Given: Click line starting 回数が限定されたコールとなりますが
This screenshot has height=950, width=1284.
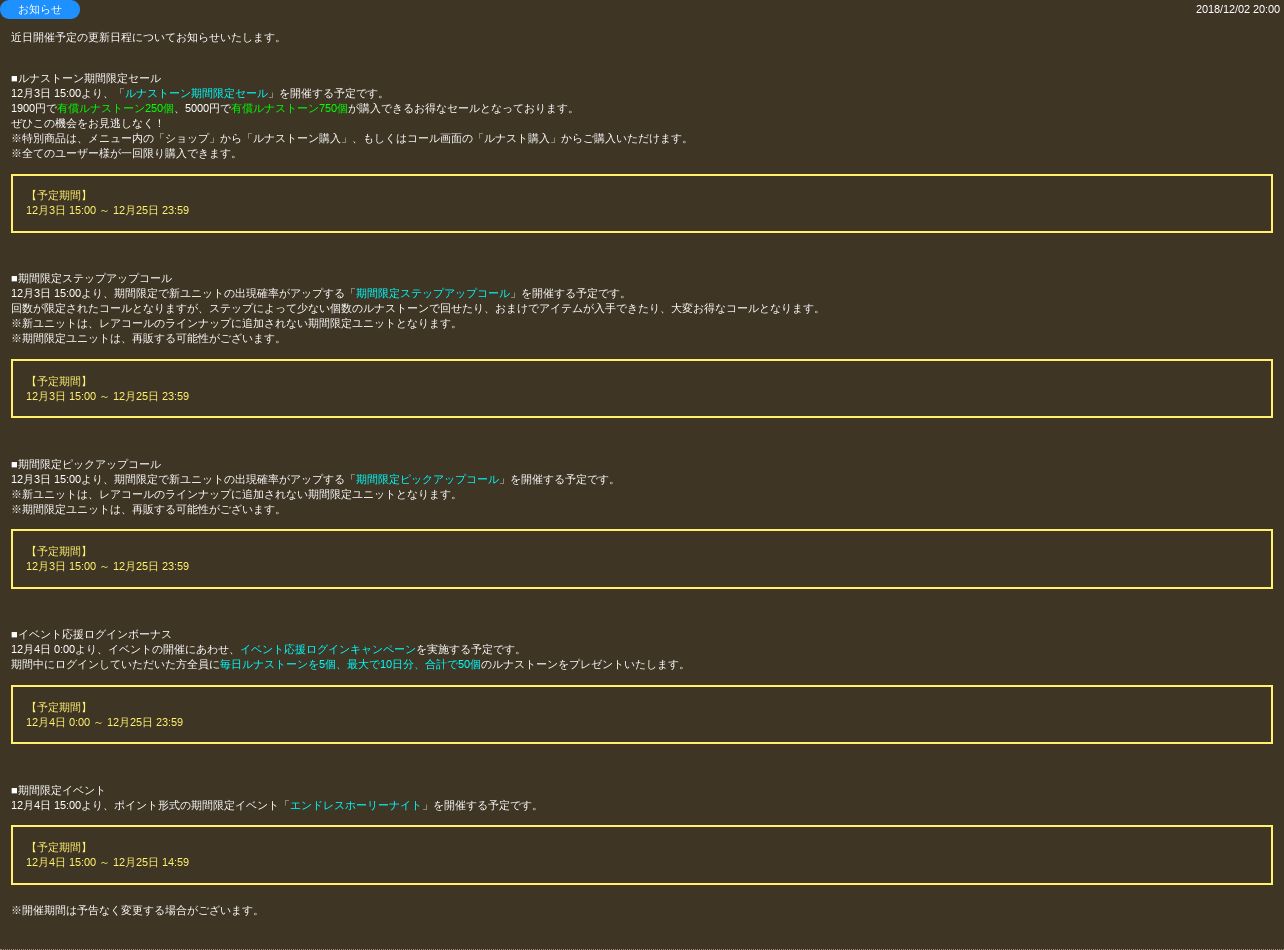Looking at the screenshot, I should tap(417, 308).
